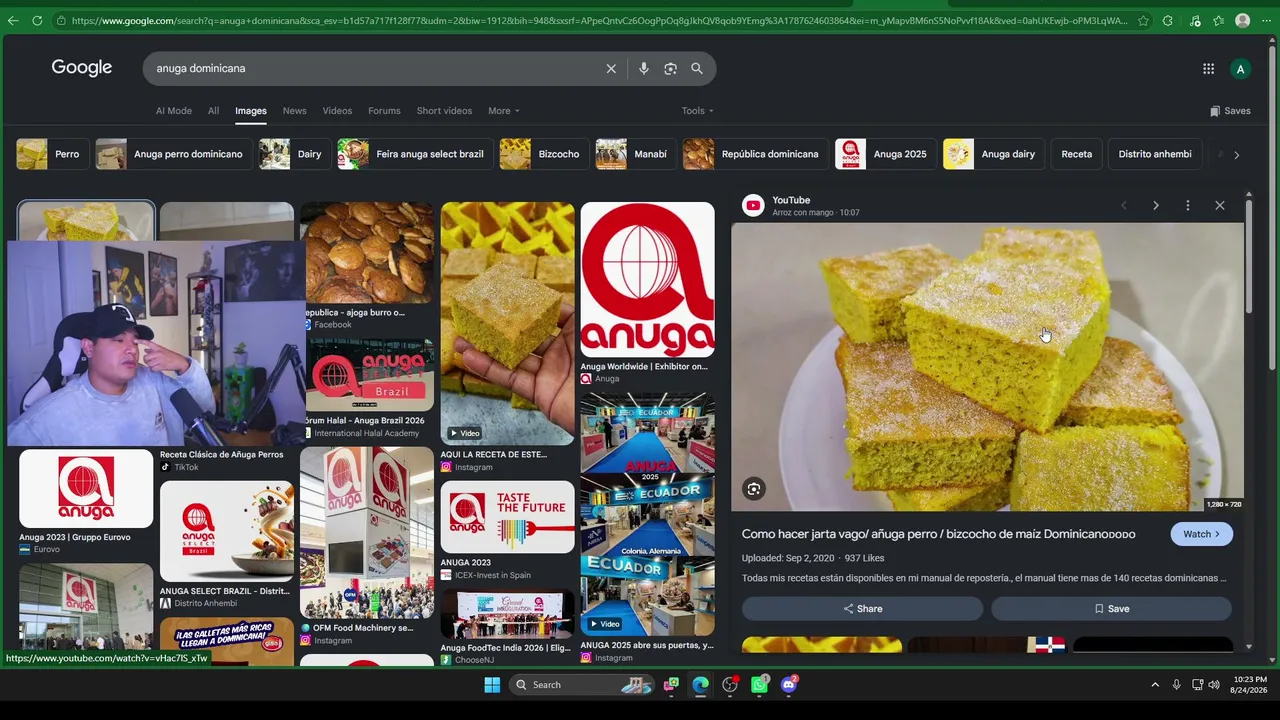The height and width of the screenshot is (720, 1280).
Task: Show previous image in preview panel
Action: click(1124, 206)
